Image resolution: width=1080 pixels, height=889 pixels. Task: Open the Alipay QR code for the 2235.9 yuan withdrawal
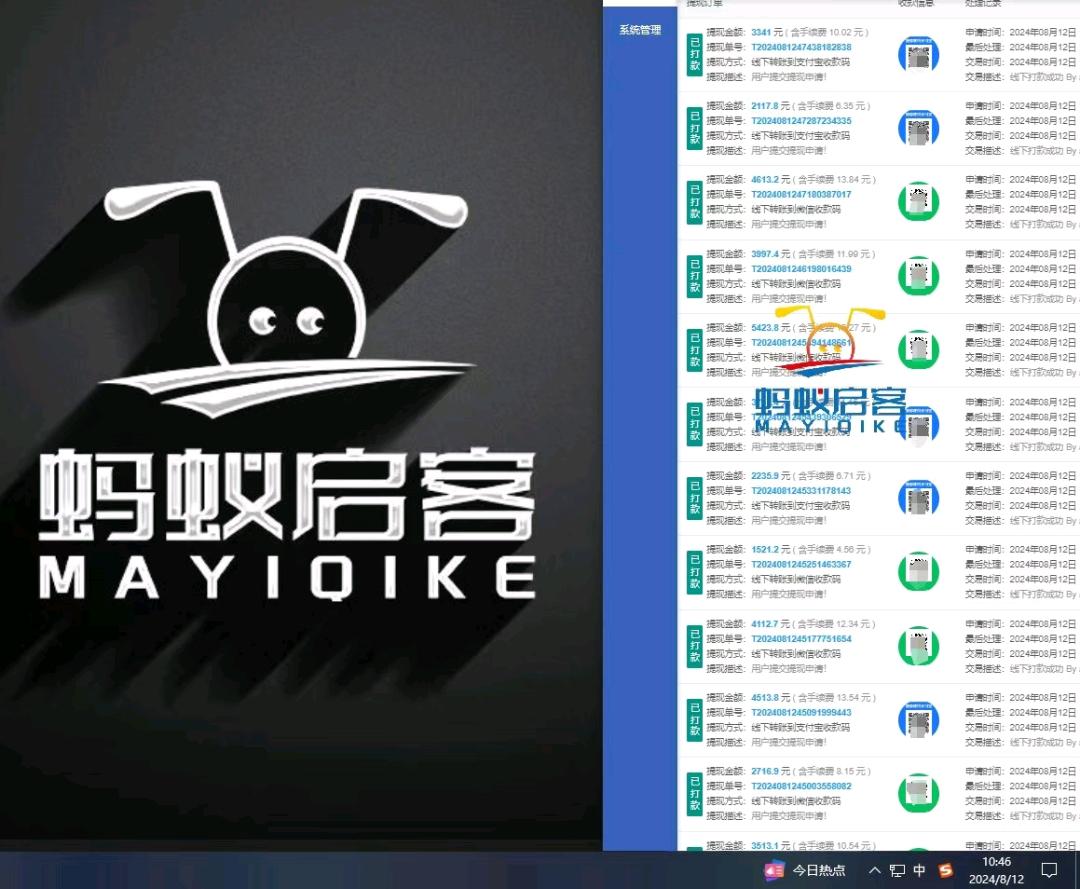(919, 498)
